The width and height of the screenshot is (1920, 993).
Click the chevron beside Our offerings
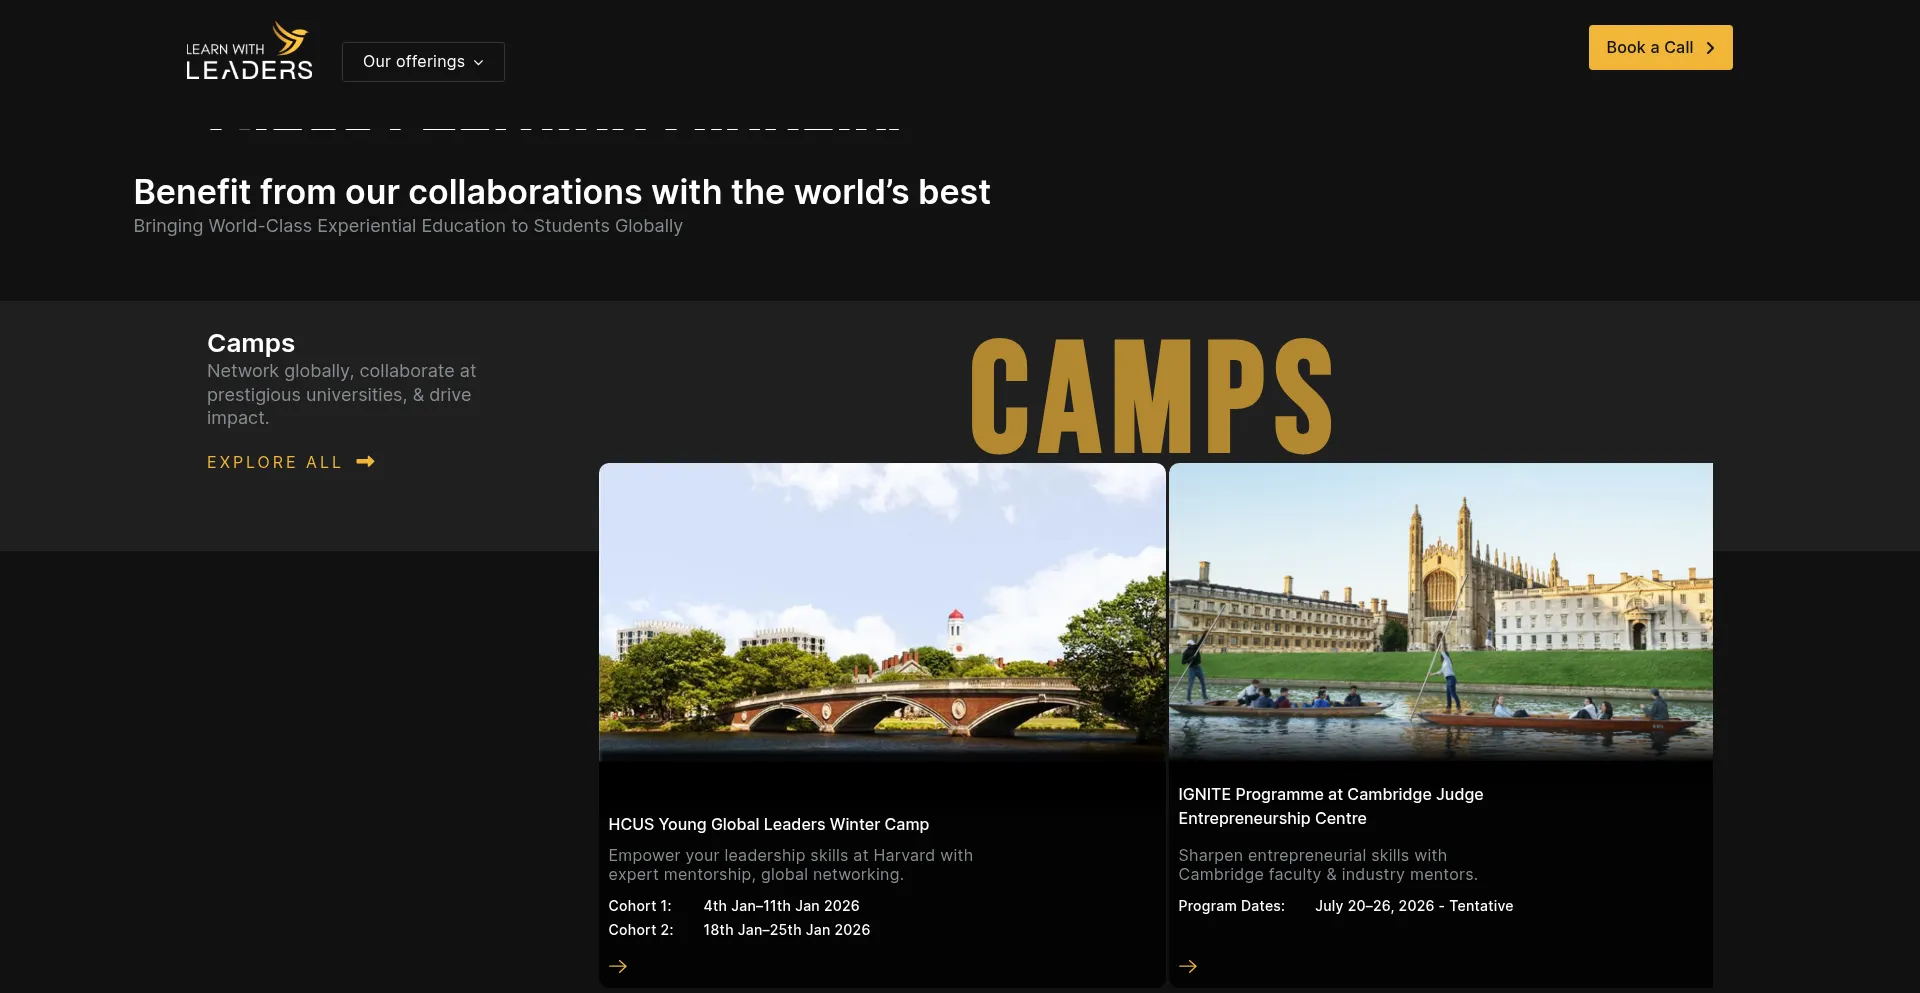point(479,63)
